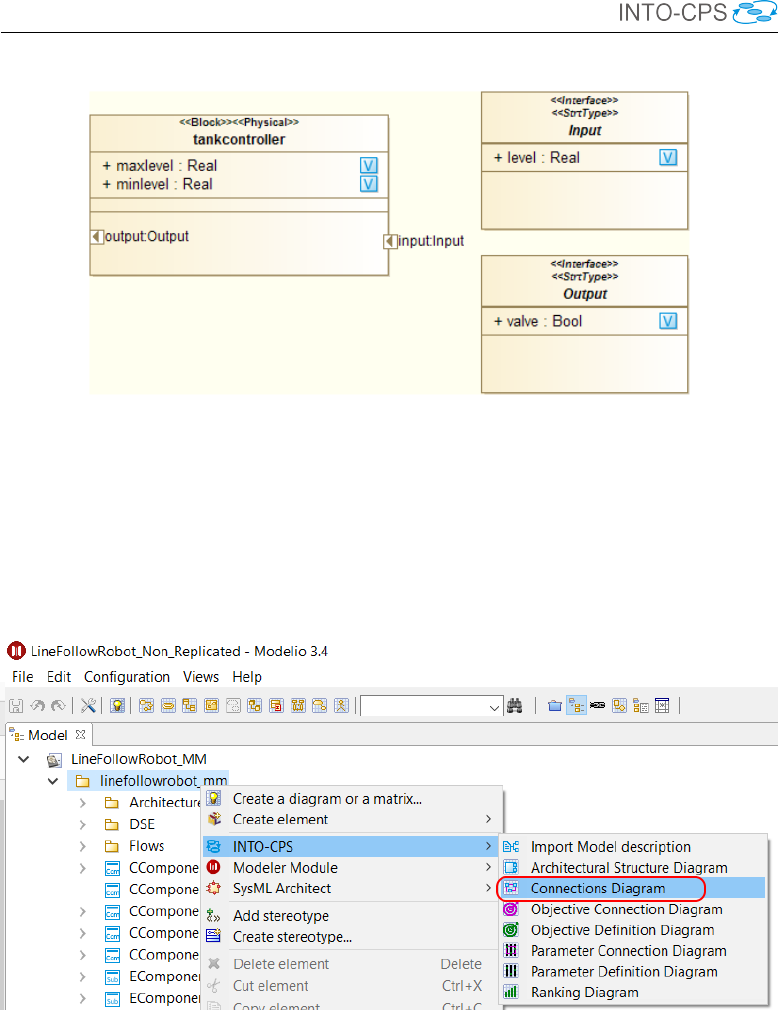Select the tankcontroller block header
This screenshot has width=778, height=1010.
pos(239,133)
